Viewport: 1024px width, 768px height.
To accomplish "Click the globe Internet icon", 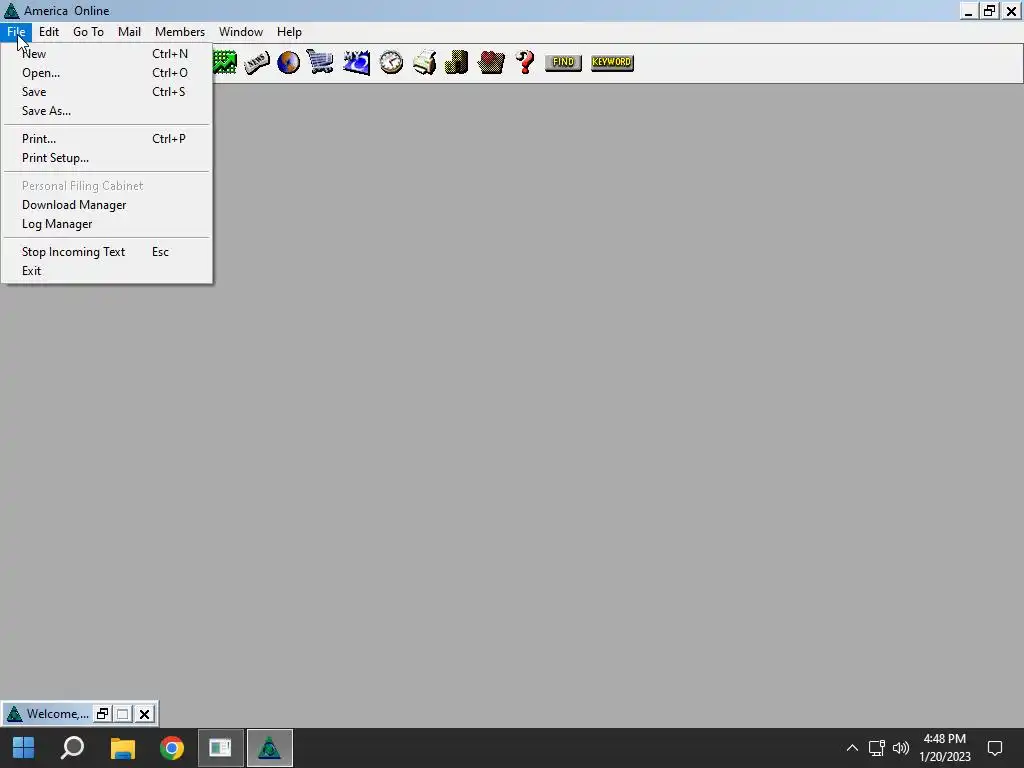I will [x=288, y=63].
